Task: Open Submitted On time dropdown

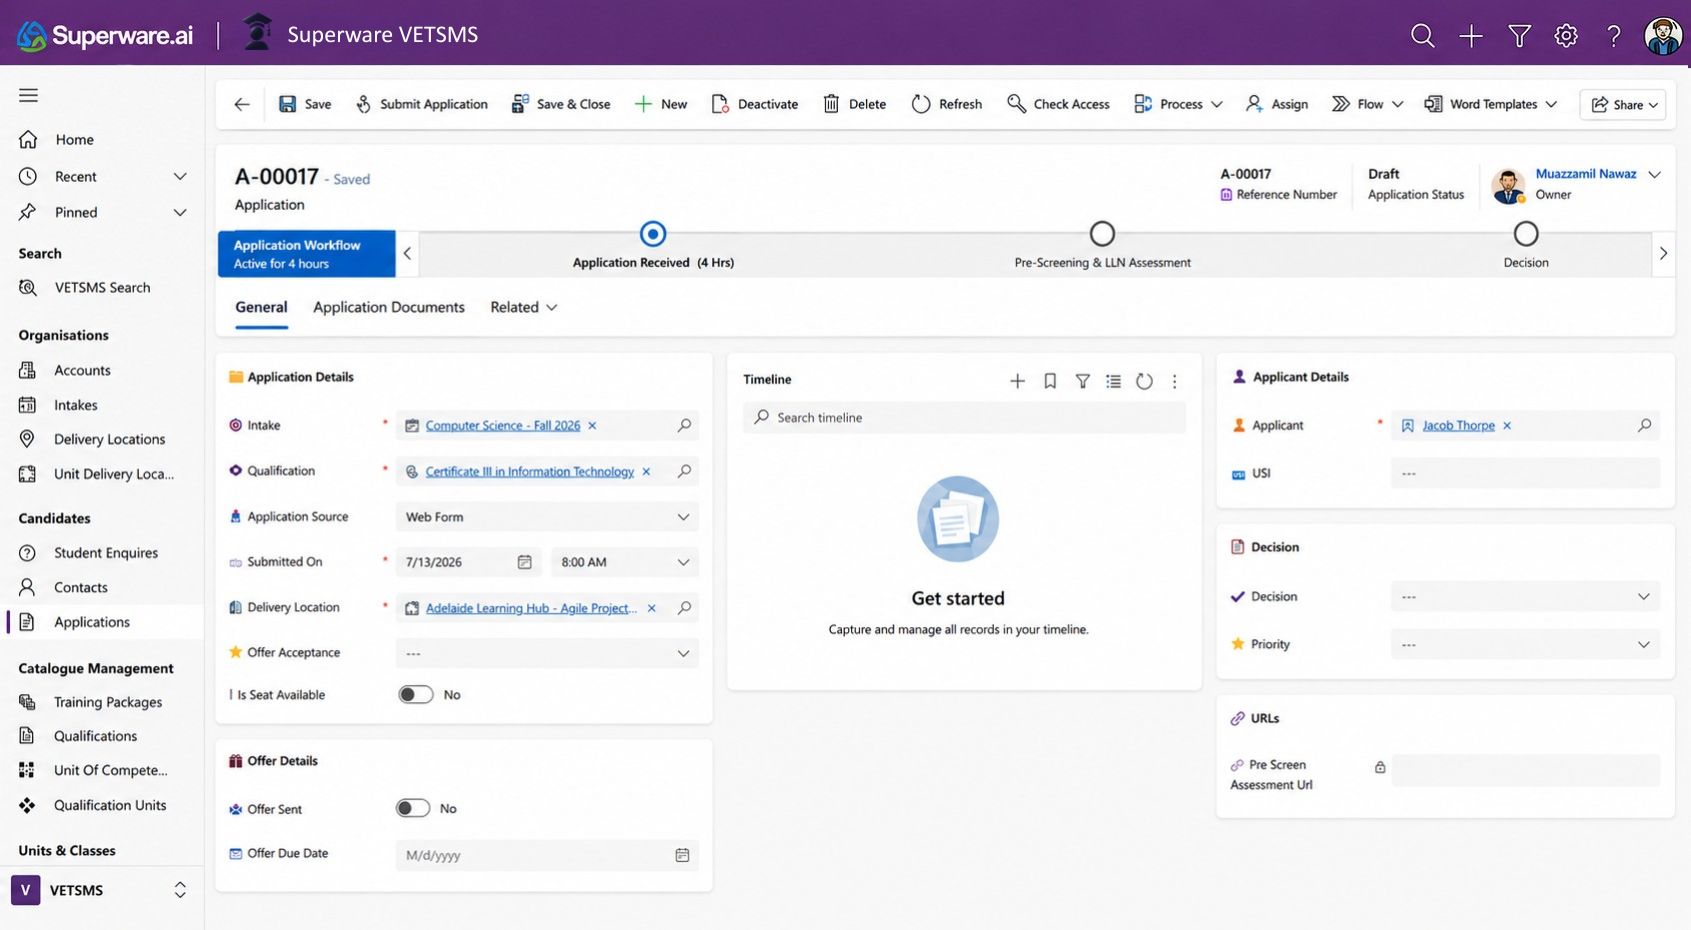Action: [624, 562]
